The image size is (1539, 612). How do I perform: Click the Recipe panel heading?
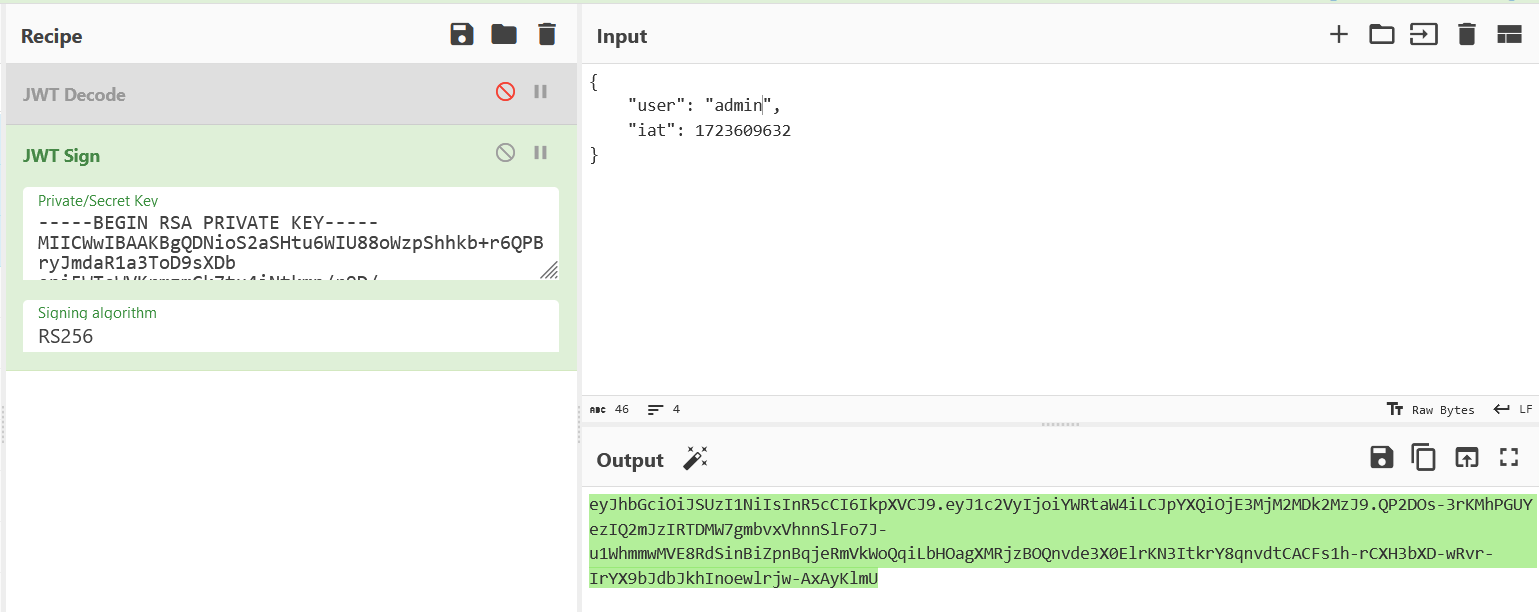(51, 36)
